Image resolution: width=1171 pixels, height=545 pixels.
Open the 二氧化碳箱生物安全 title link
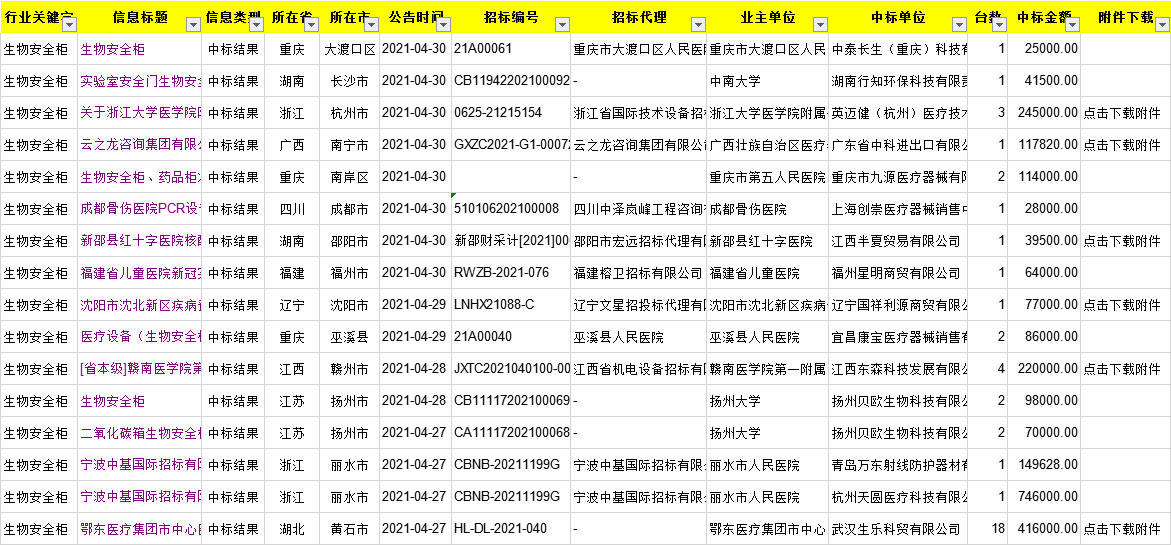(x=140, y=433)
